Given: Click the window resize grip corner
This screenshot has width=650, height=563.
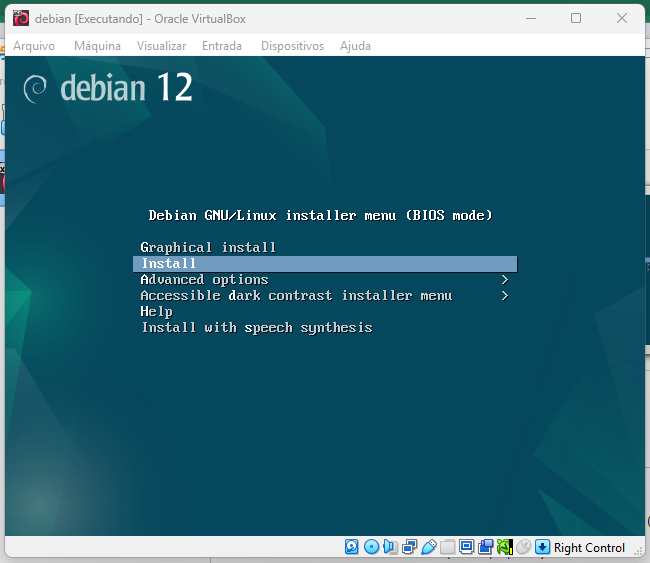Looking at the screenshot, I should pyautogui.click(x=640, y=552).
